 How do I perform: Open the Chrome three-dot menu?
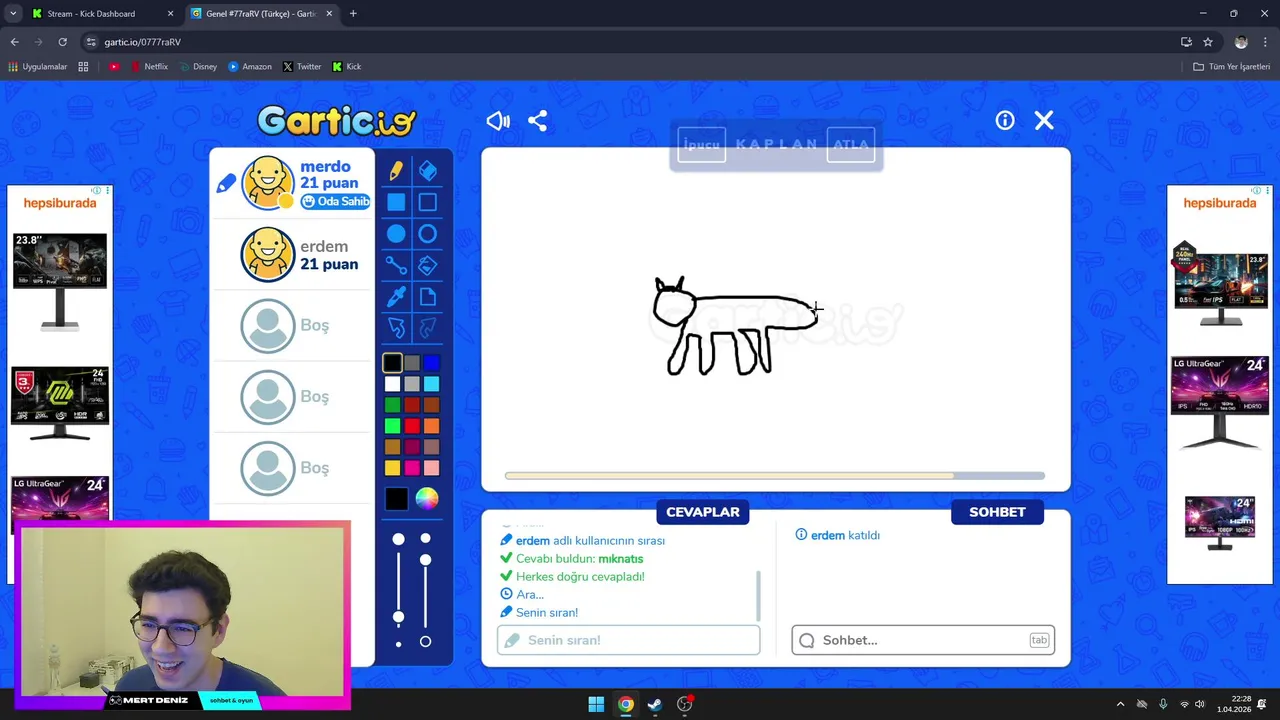(1265, 42)
